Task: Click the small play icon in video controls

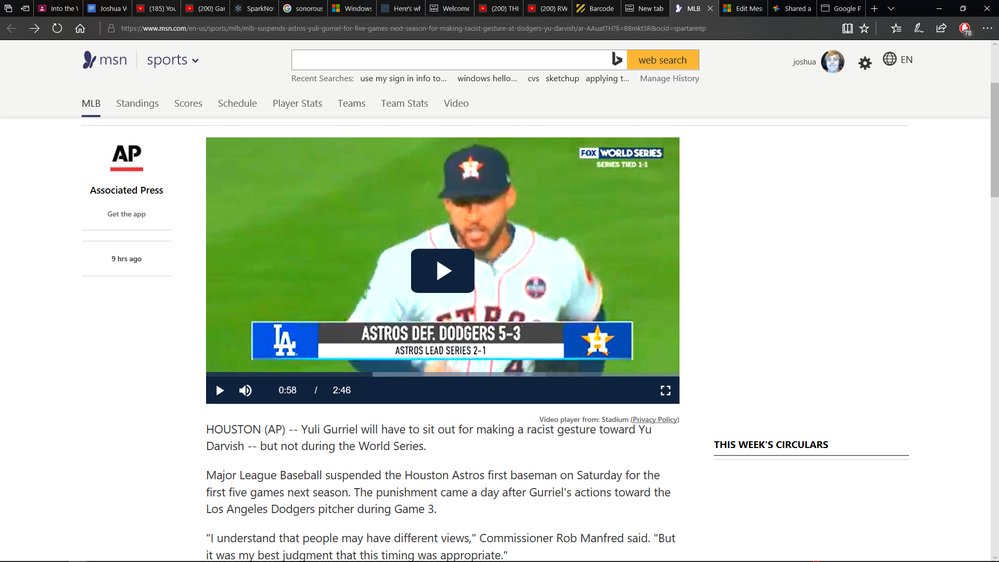Action: 220,391
